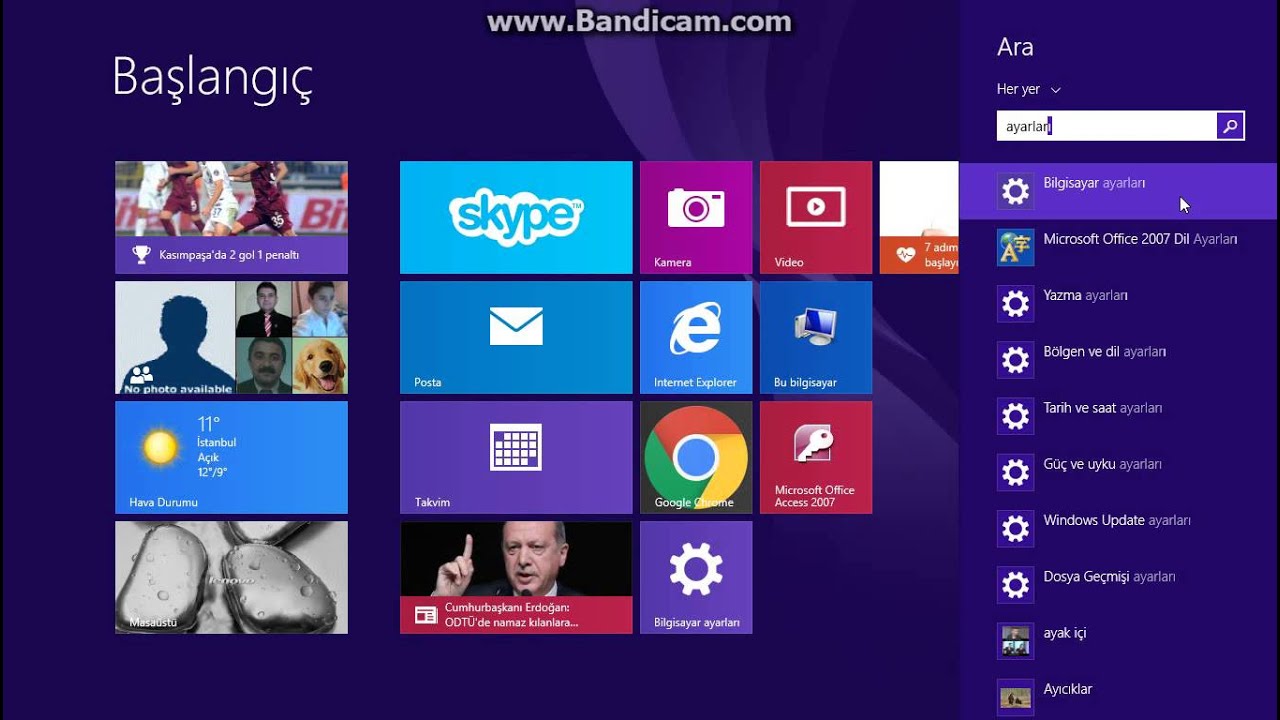Select Tarih ve saat ayarları result
The image size is (1280, 720).
click(1119, 416)
